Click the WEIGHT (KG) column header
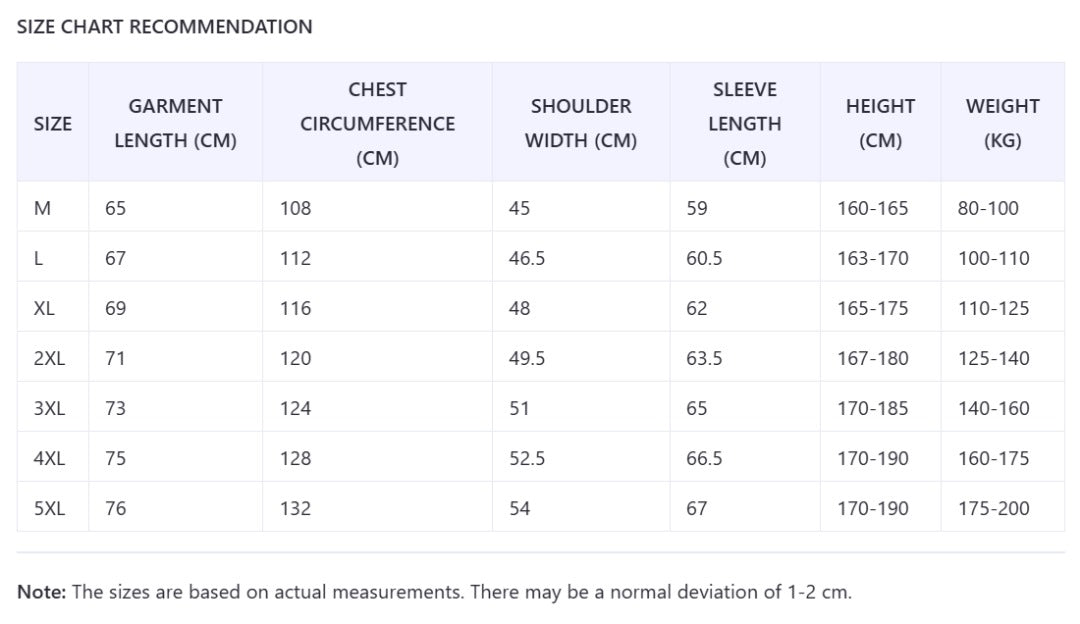 (x=1002, y=123)
